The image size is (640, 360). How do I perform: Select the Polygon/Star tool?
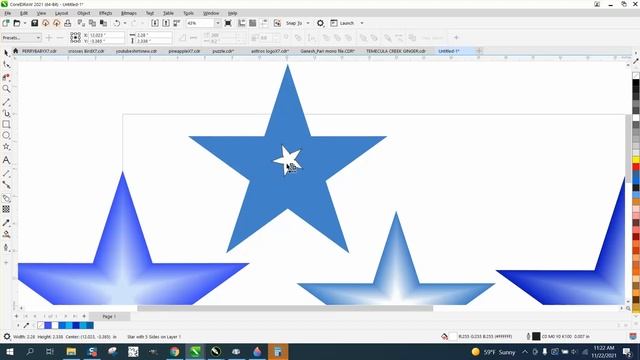(6, 147)
